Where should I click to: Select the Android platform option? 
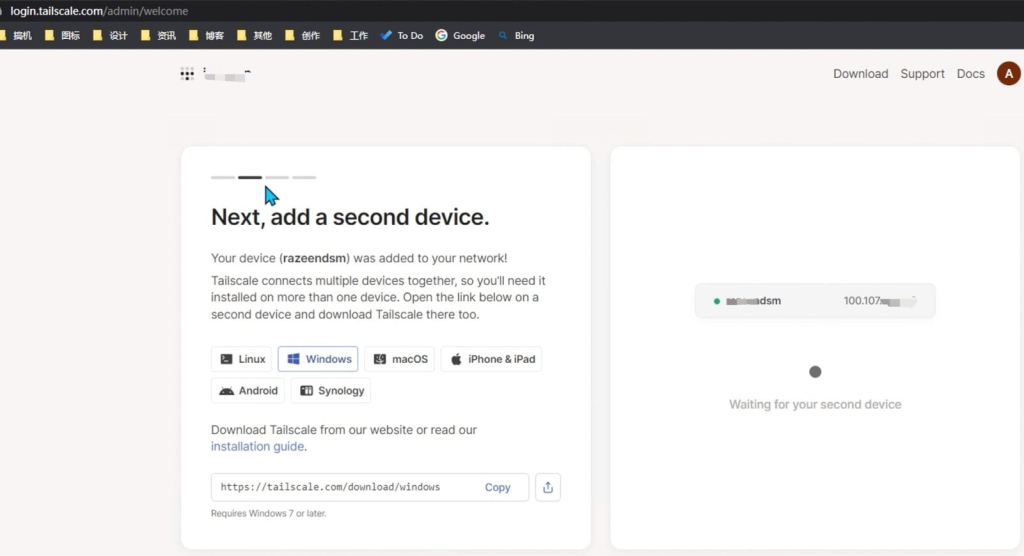pyautogui.click(x=248, y=391)
